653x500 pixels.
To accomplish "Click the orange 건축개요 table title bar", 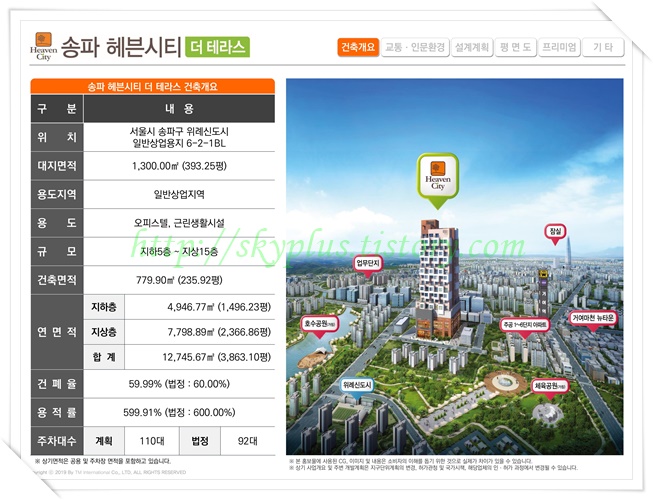I will click(152, 87).
